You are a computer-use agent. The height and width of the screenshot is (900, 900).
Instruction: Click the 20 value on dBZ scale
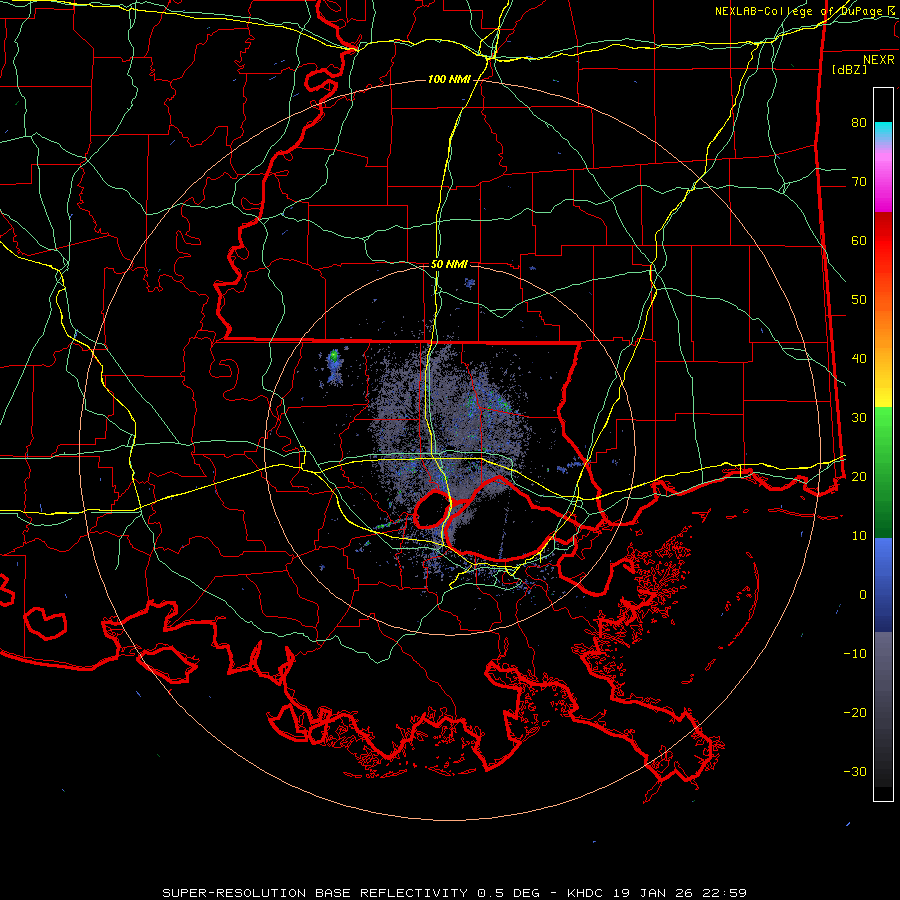click(859, 476)
